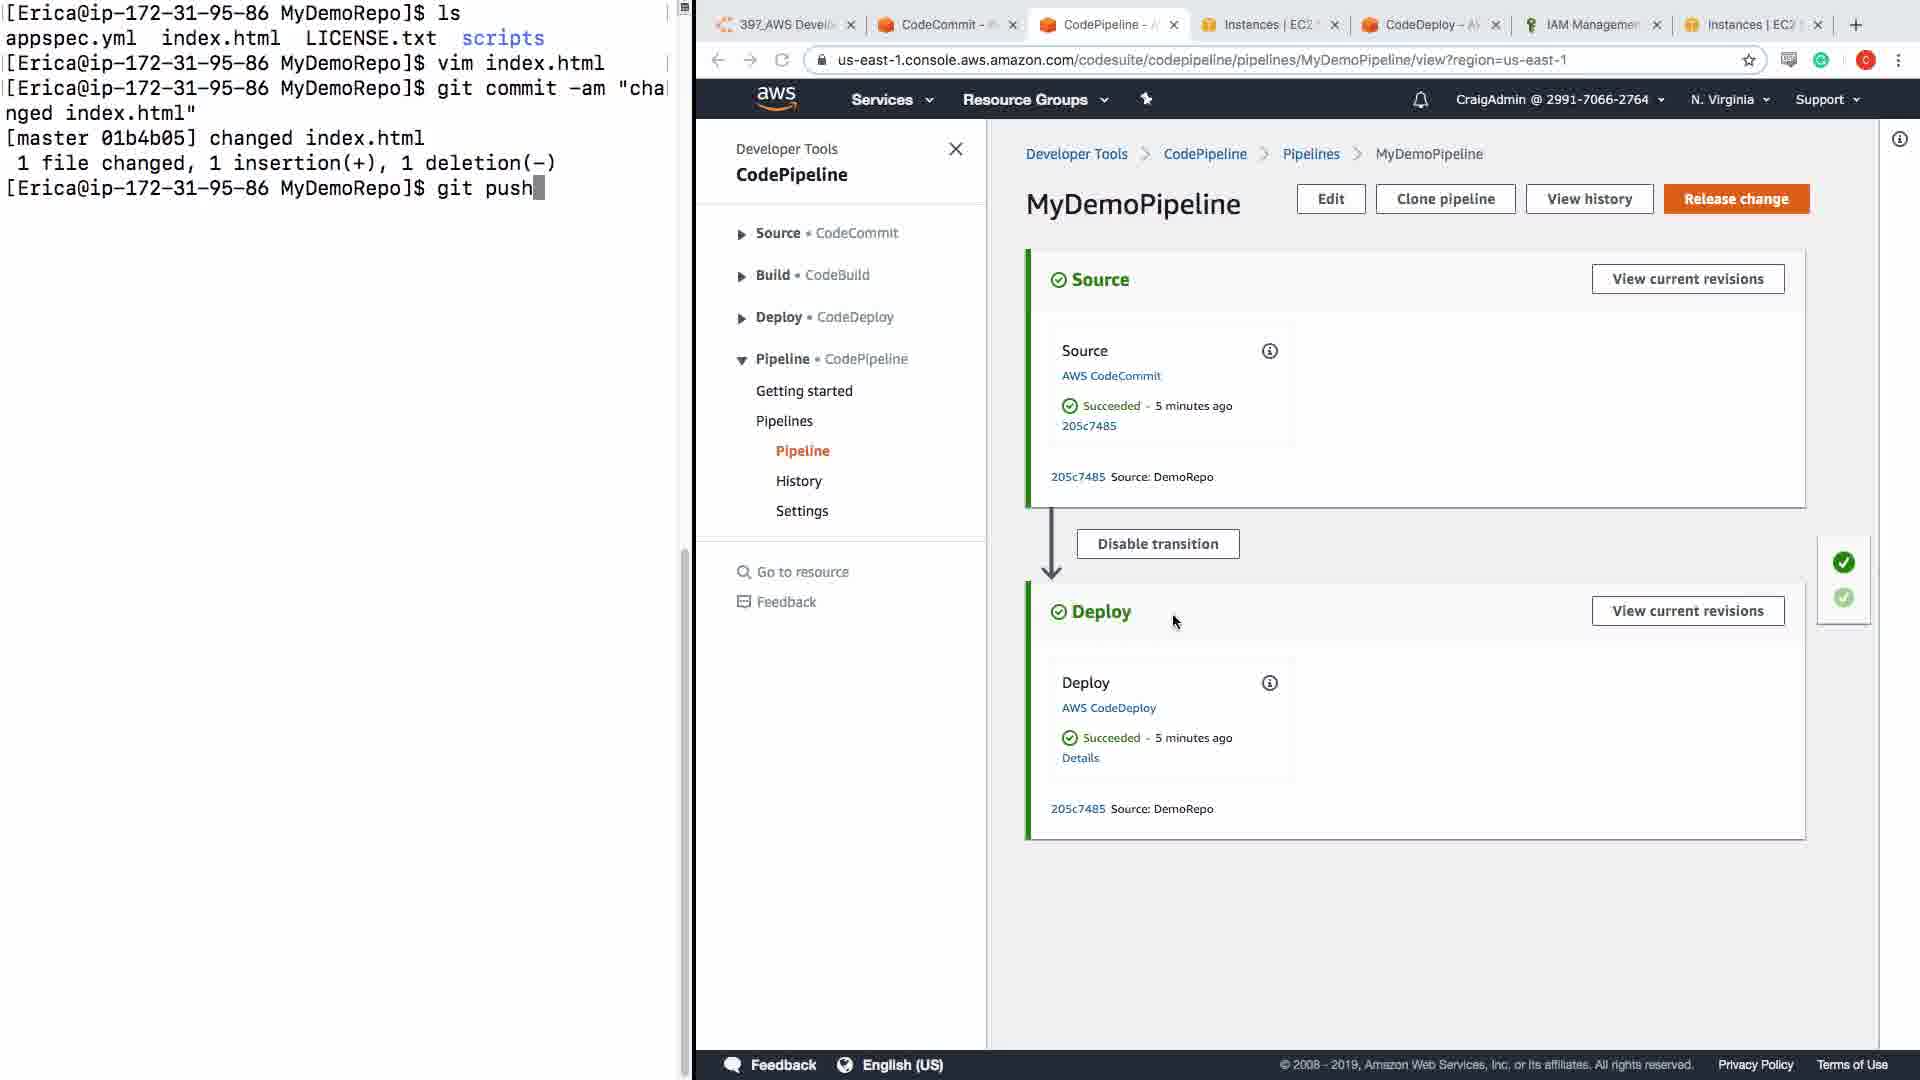
Task: Click the pin shortcuts icon in navbar
Action: [1146, 99]
